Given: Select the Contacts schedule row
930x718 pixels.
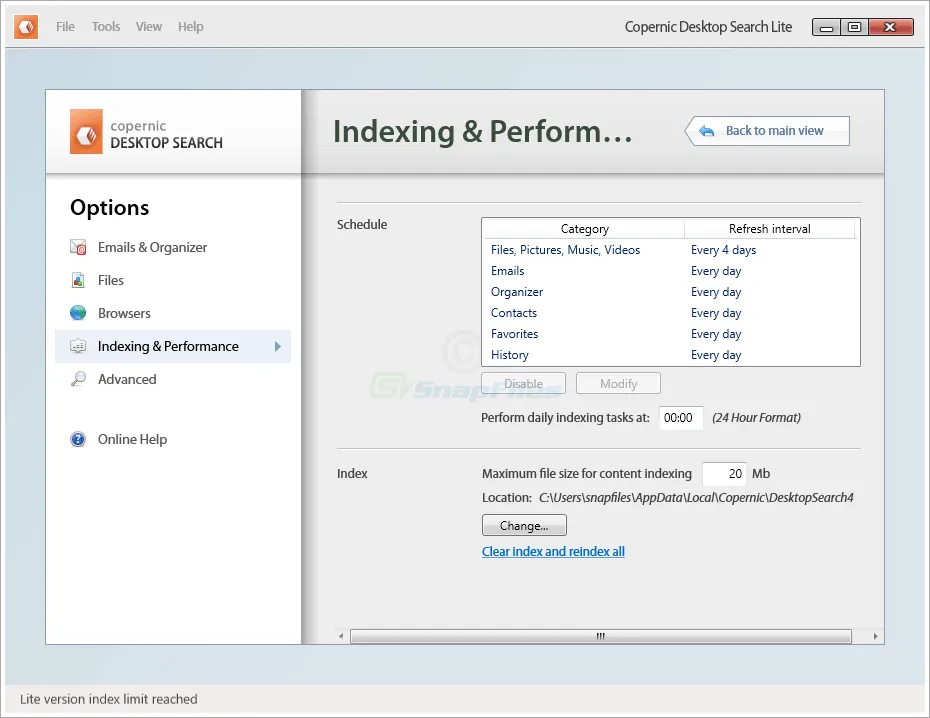Looking at the screenshot, I should [671, 313].
